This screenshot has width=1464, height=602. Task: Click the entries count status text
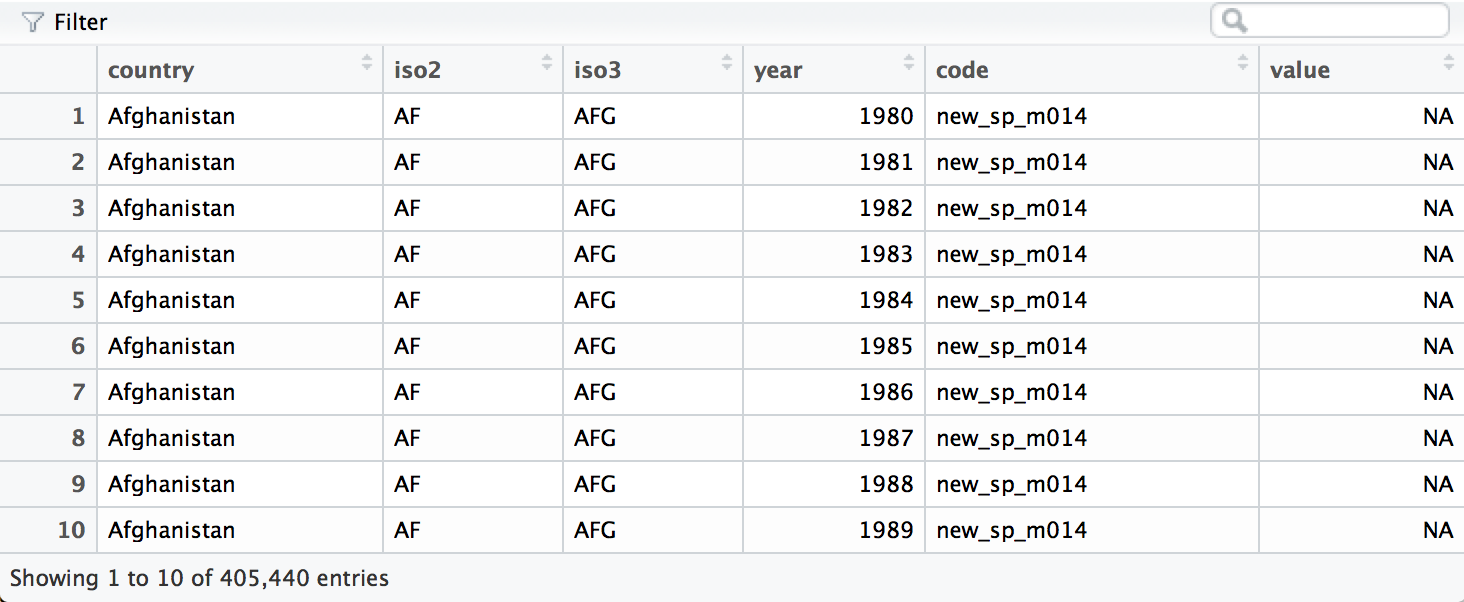[199, 578]
